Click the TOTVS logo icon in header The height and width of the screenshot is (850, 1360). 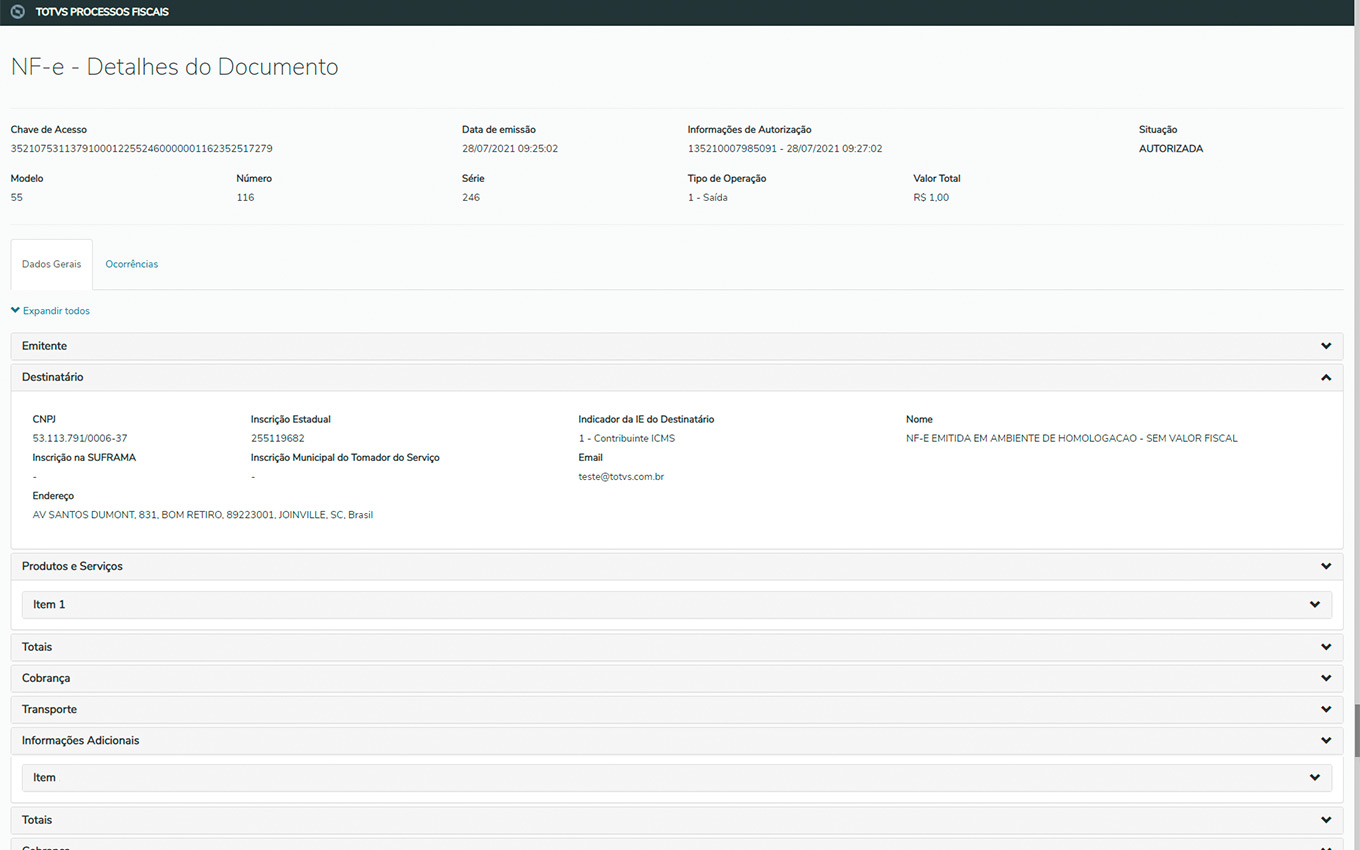(x=17, y=12)
